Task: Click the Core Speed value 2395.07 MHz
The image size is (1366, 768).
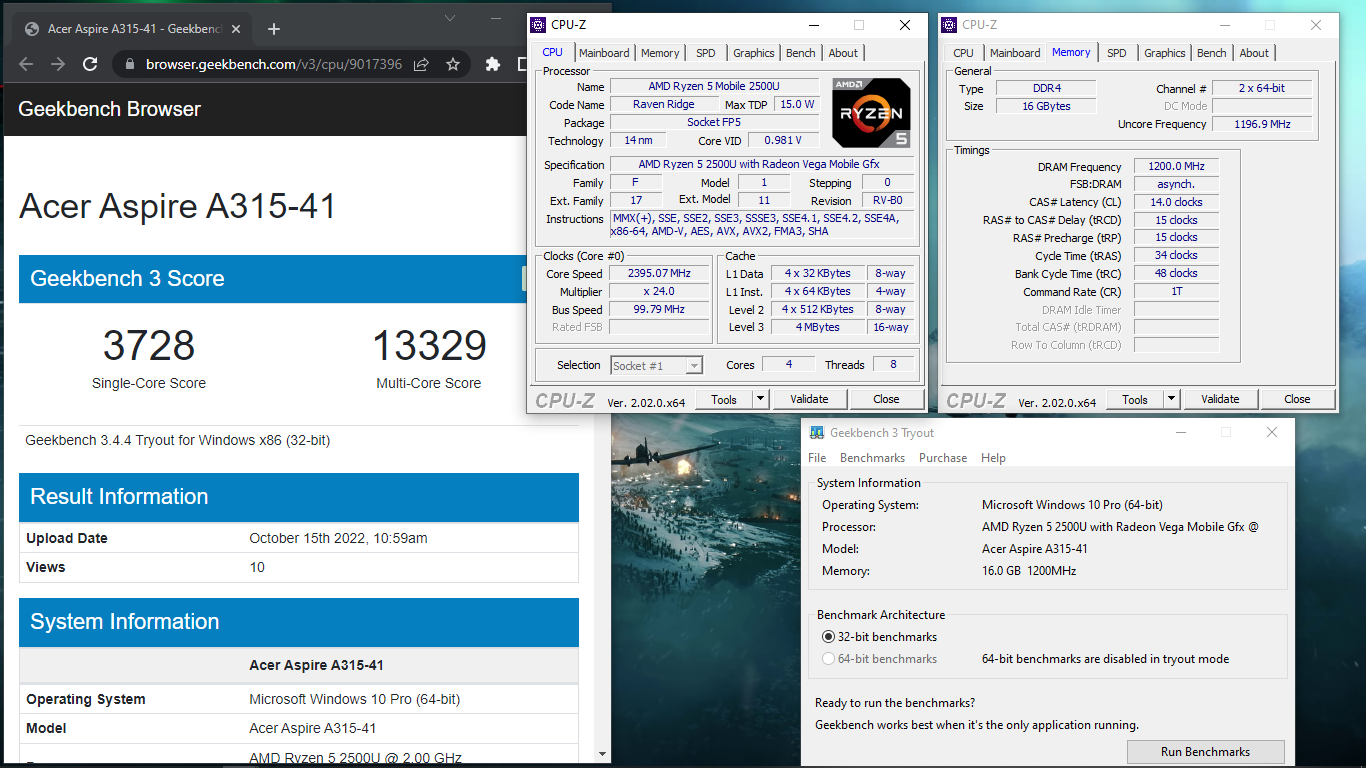Action: coord(659,274)
